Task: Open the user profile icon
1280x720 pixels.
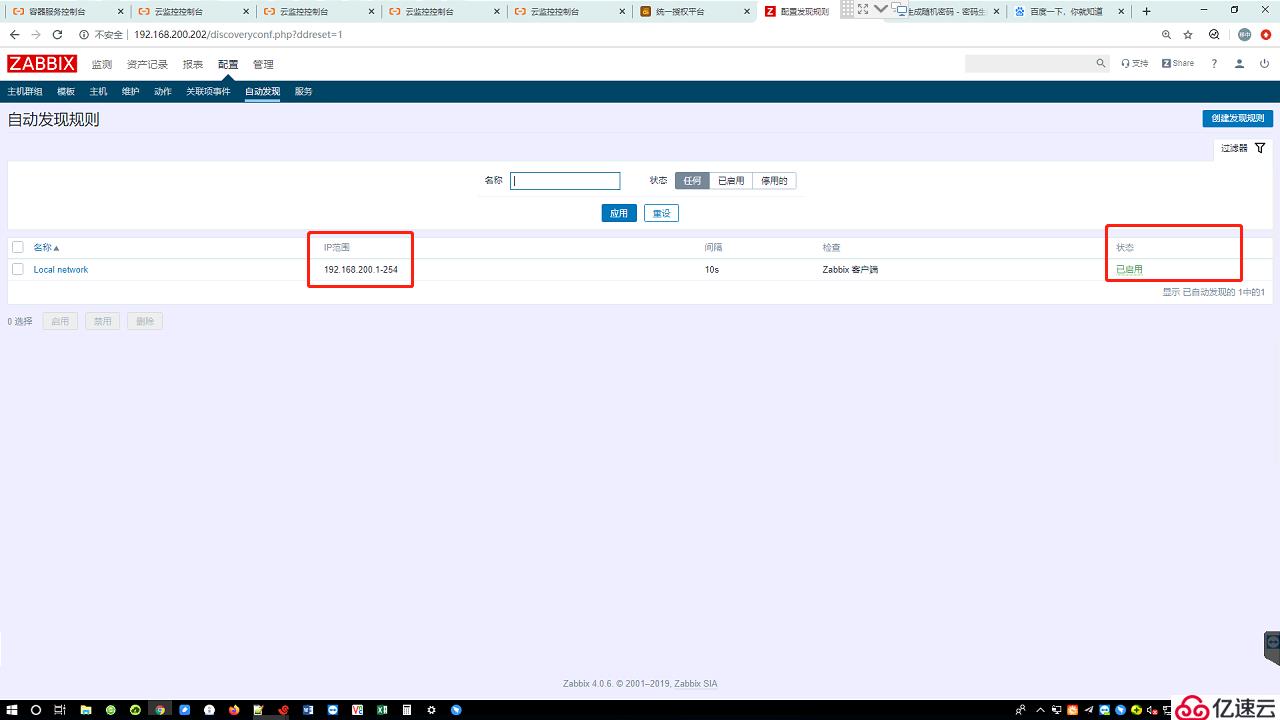Action: (x=1239, y=63)
